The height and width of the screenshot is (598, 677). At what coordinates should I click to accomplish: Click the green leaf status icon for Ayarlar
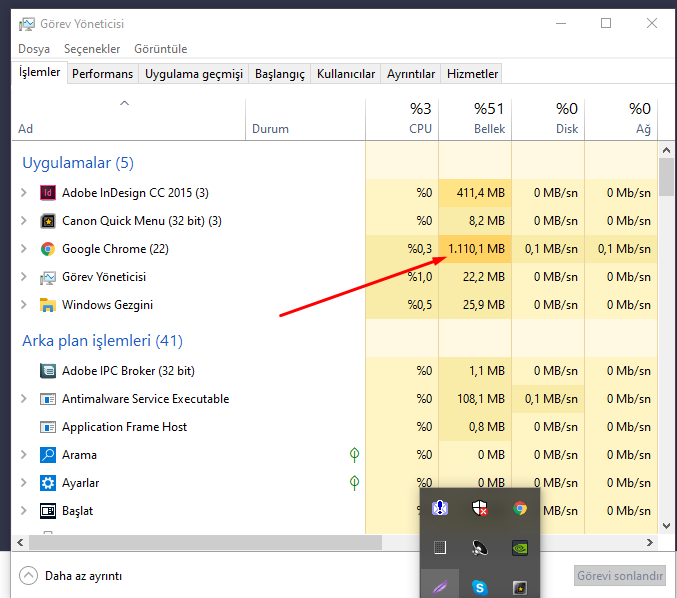(x=354, y=483)
